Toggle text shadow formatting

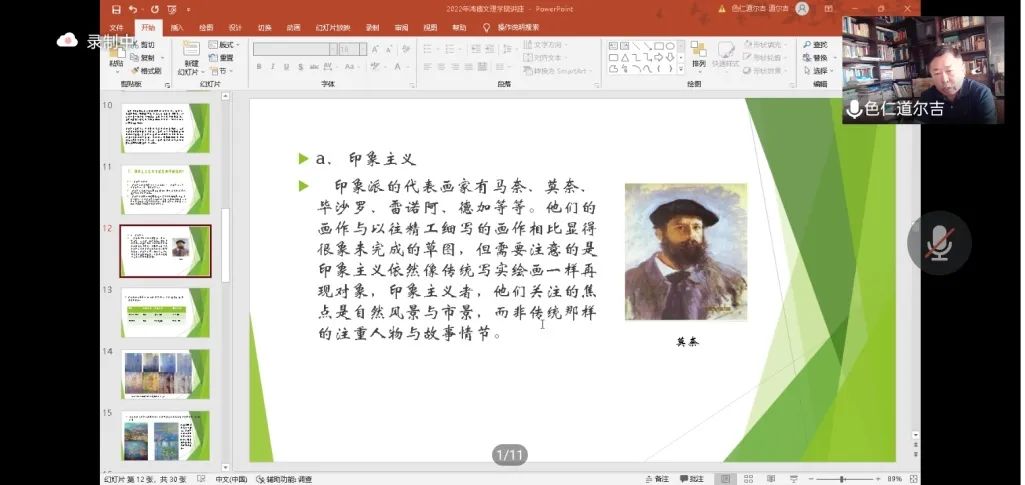300,67
